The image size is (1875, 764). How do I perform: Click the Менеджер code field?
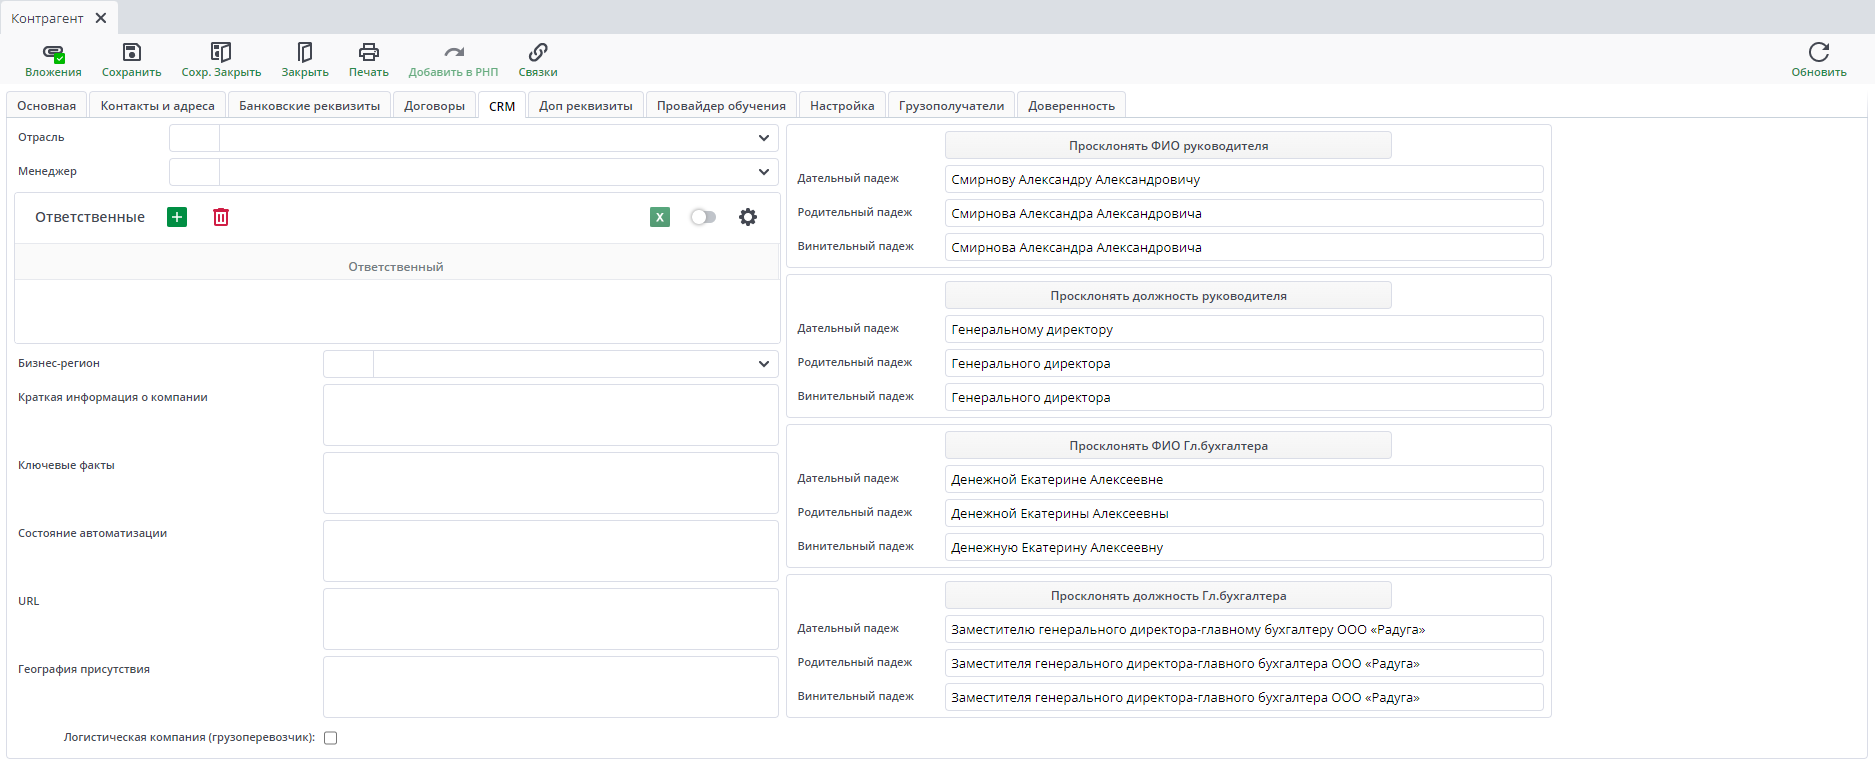(194, 172)
